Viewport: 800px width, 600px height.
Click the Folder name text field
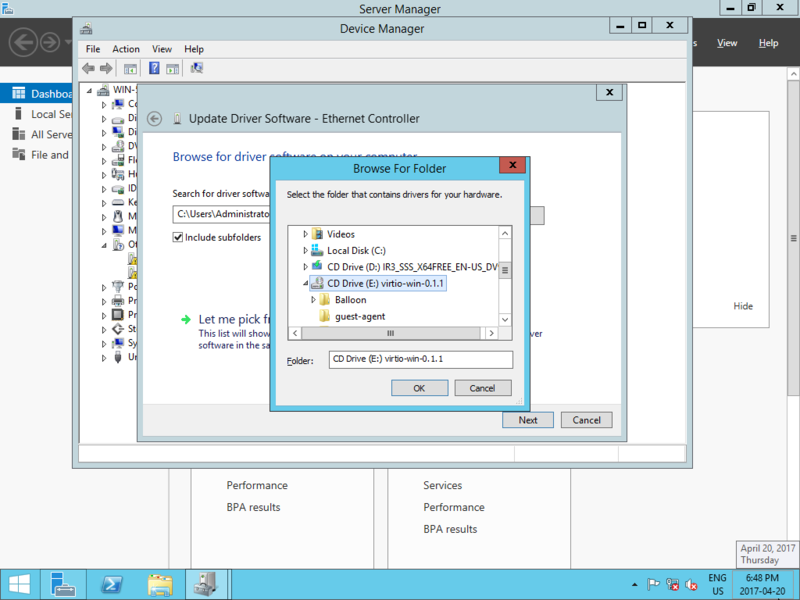tap(420, 360)
